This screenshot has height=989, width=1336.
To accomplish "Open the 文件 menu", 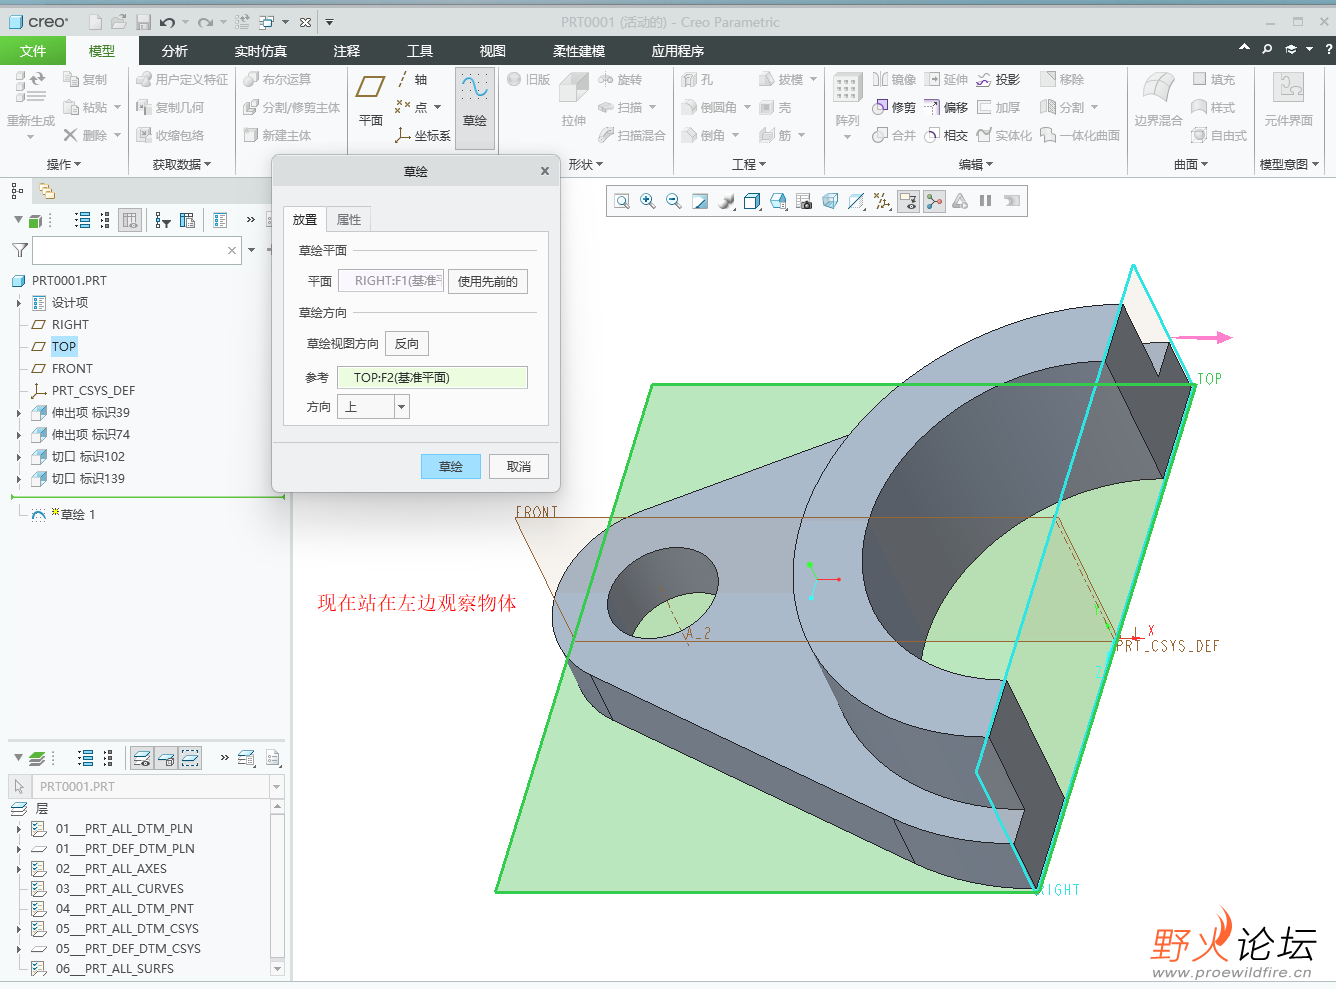I will tap(33, 50).
